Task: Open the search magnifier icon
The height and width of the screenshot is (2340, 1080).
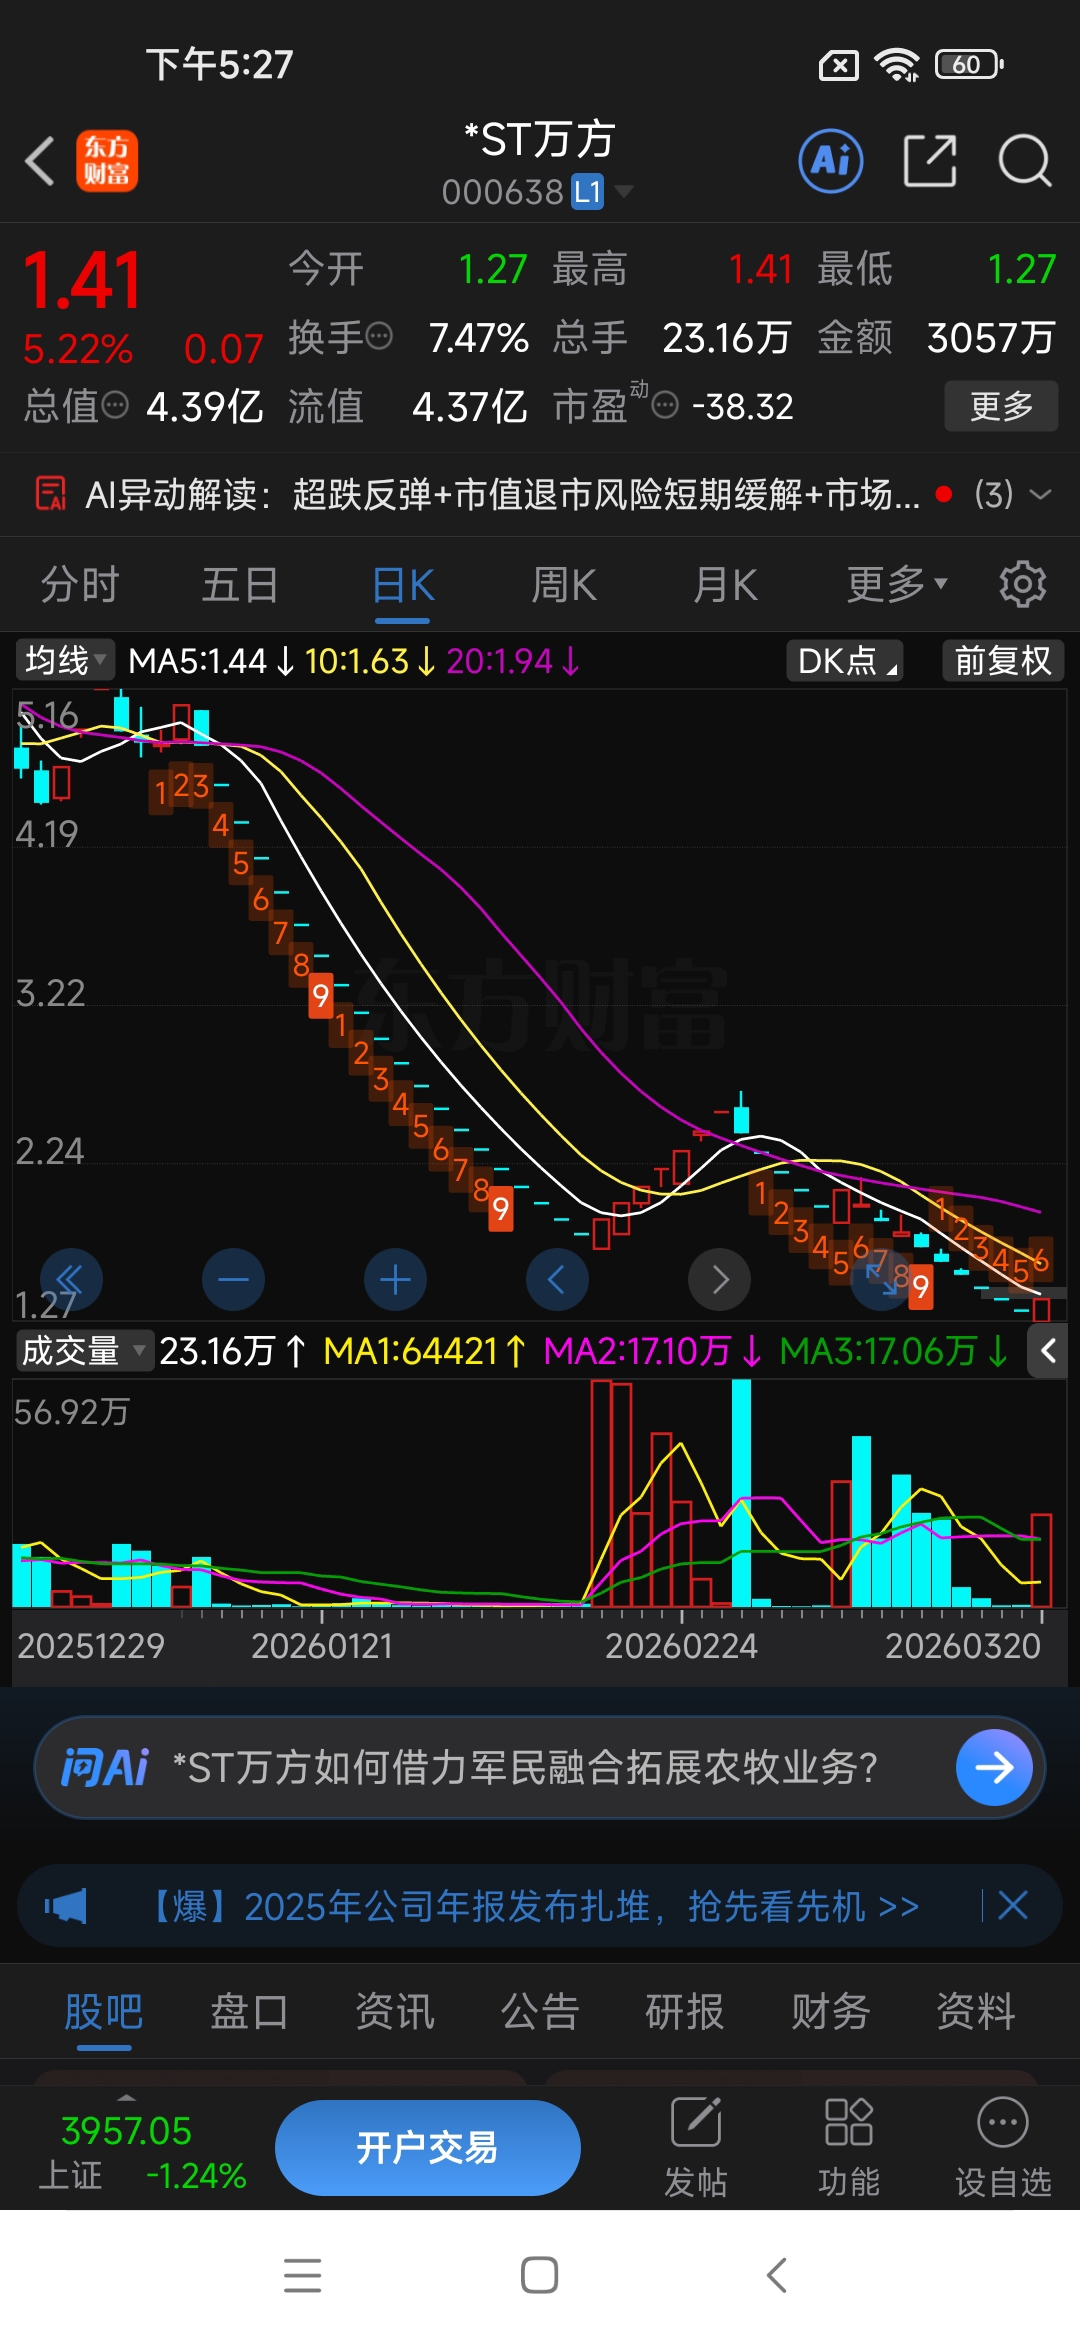Action: pyautogui.click(x=1025, y=161)
